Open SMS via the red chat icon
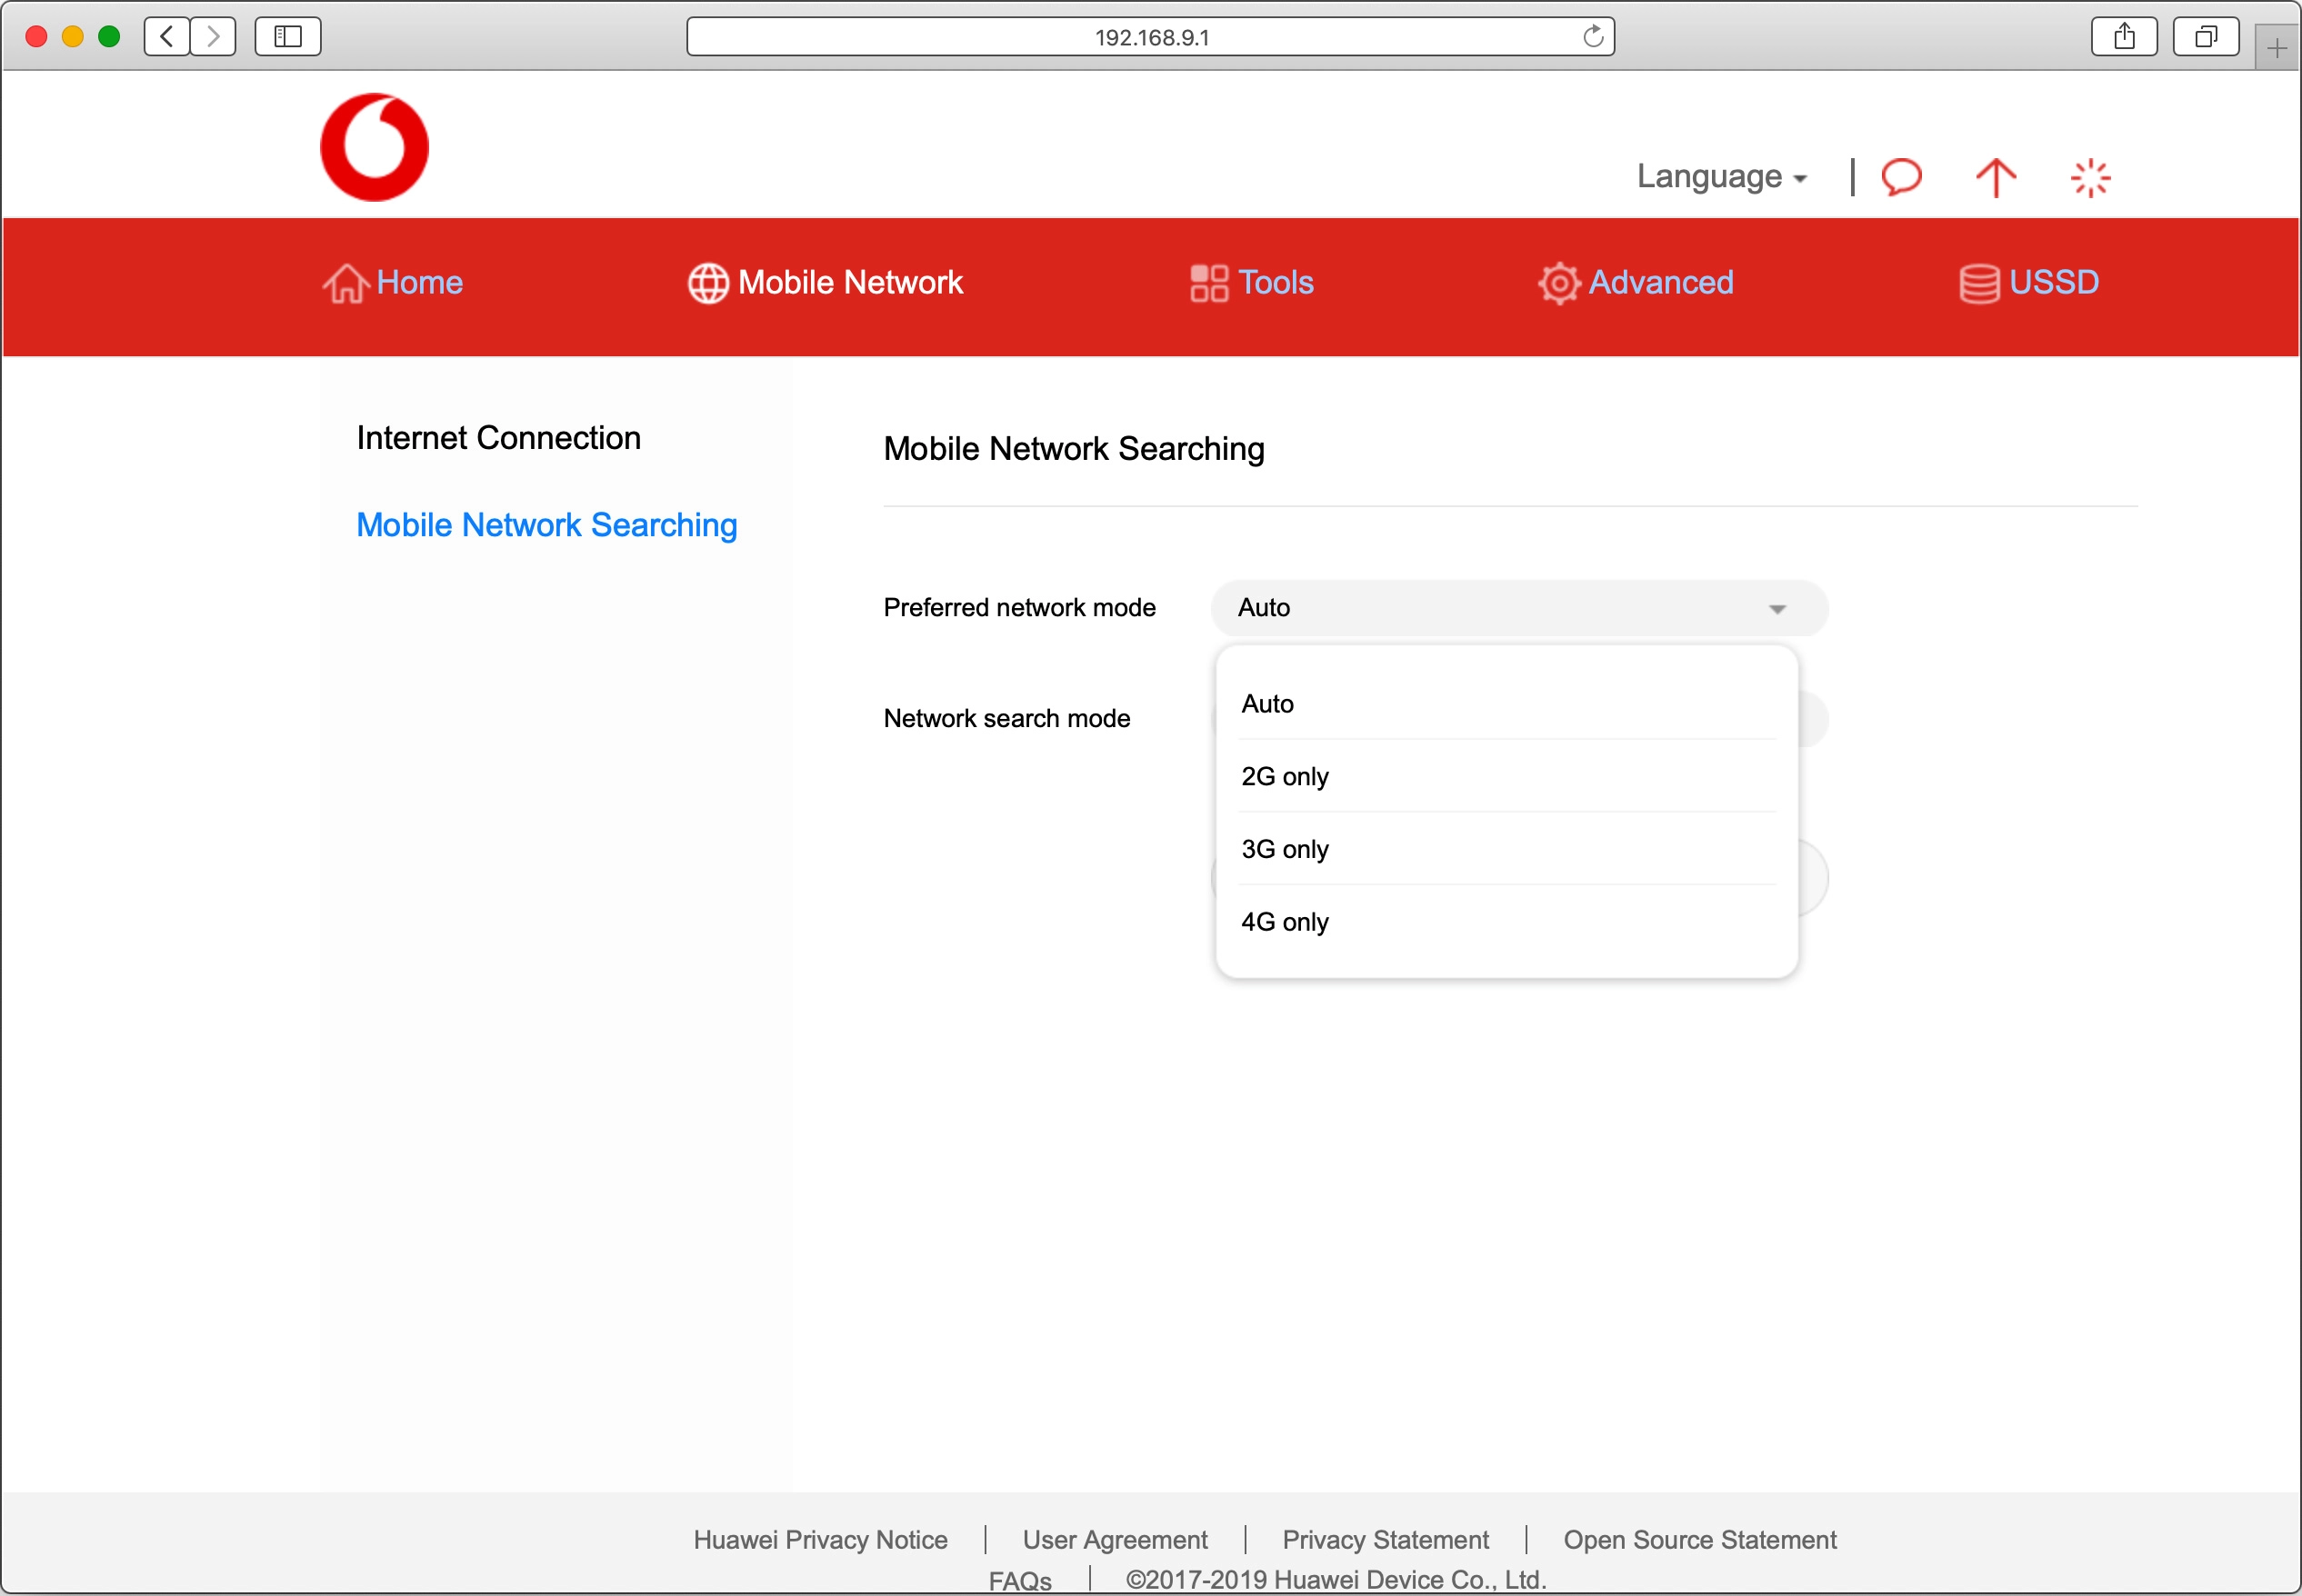Image resolution: width=2302 pixels, height=1596 pixels. [x=1900, y=177]
